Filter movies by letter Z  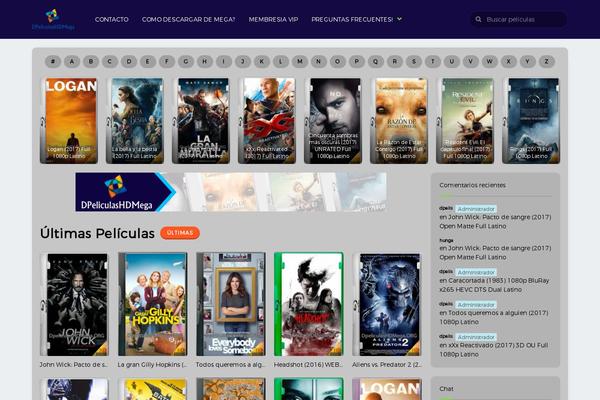point(546,61)
